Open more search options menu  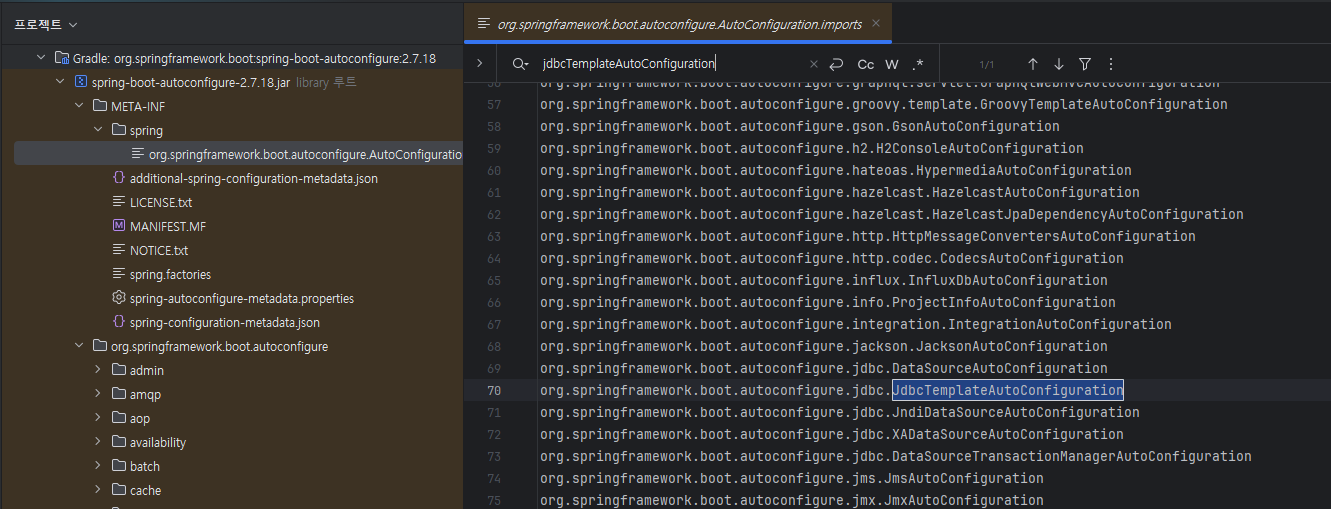[x=1110, y=64]
